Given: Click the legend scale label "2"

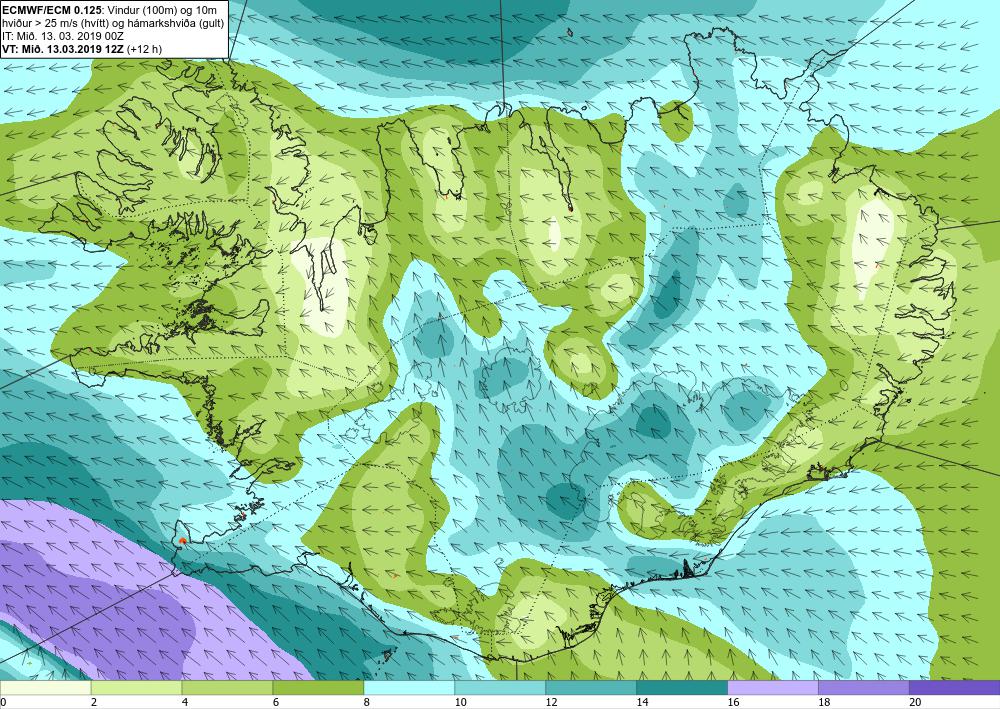Looking at the screenshot, I should [94, 702].
